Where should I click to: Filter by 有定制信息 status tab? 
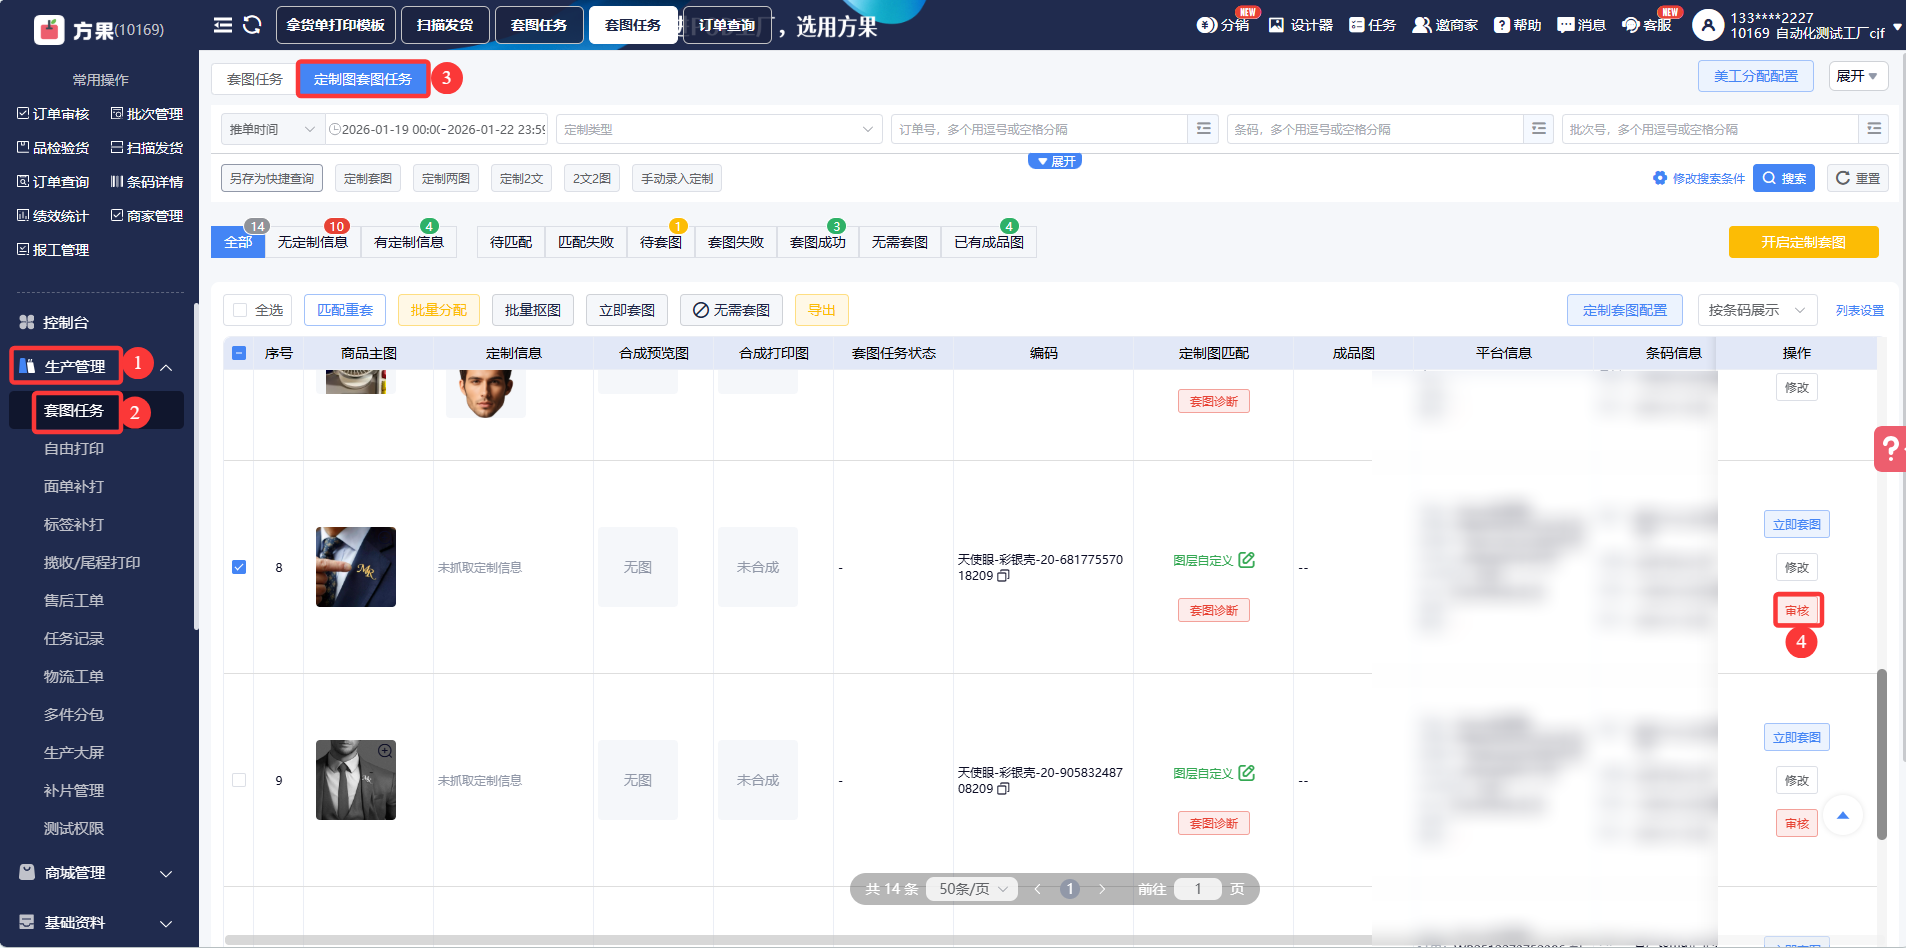click(409, 242)
